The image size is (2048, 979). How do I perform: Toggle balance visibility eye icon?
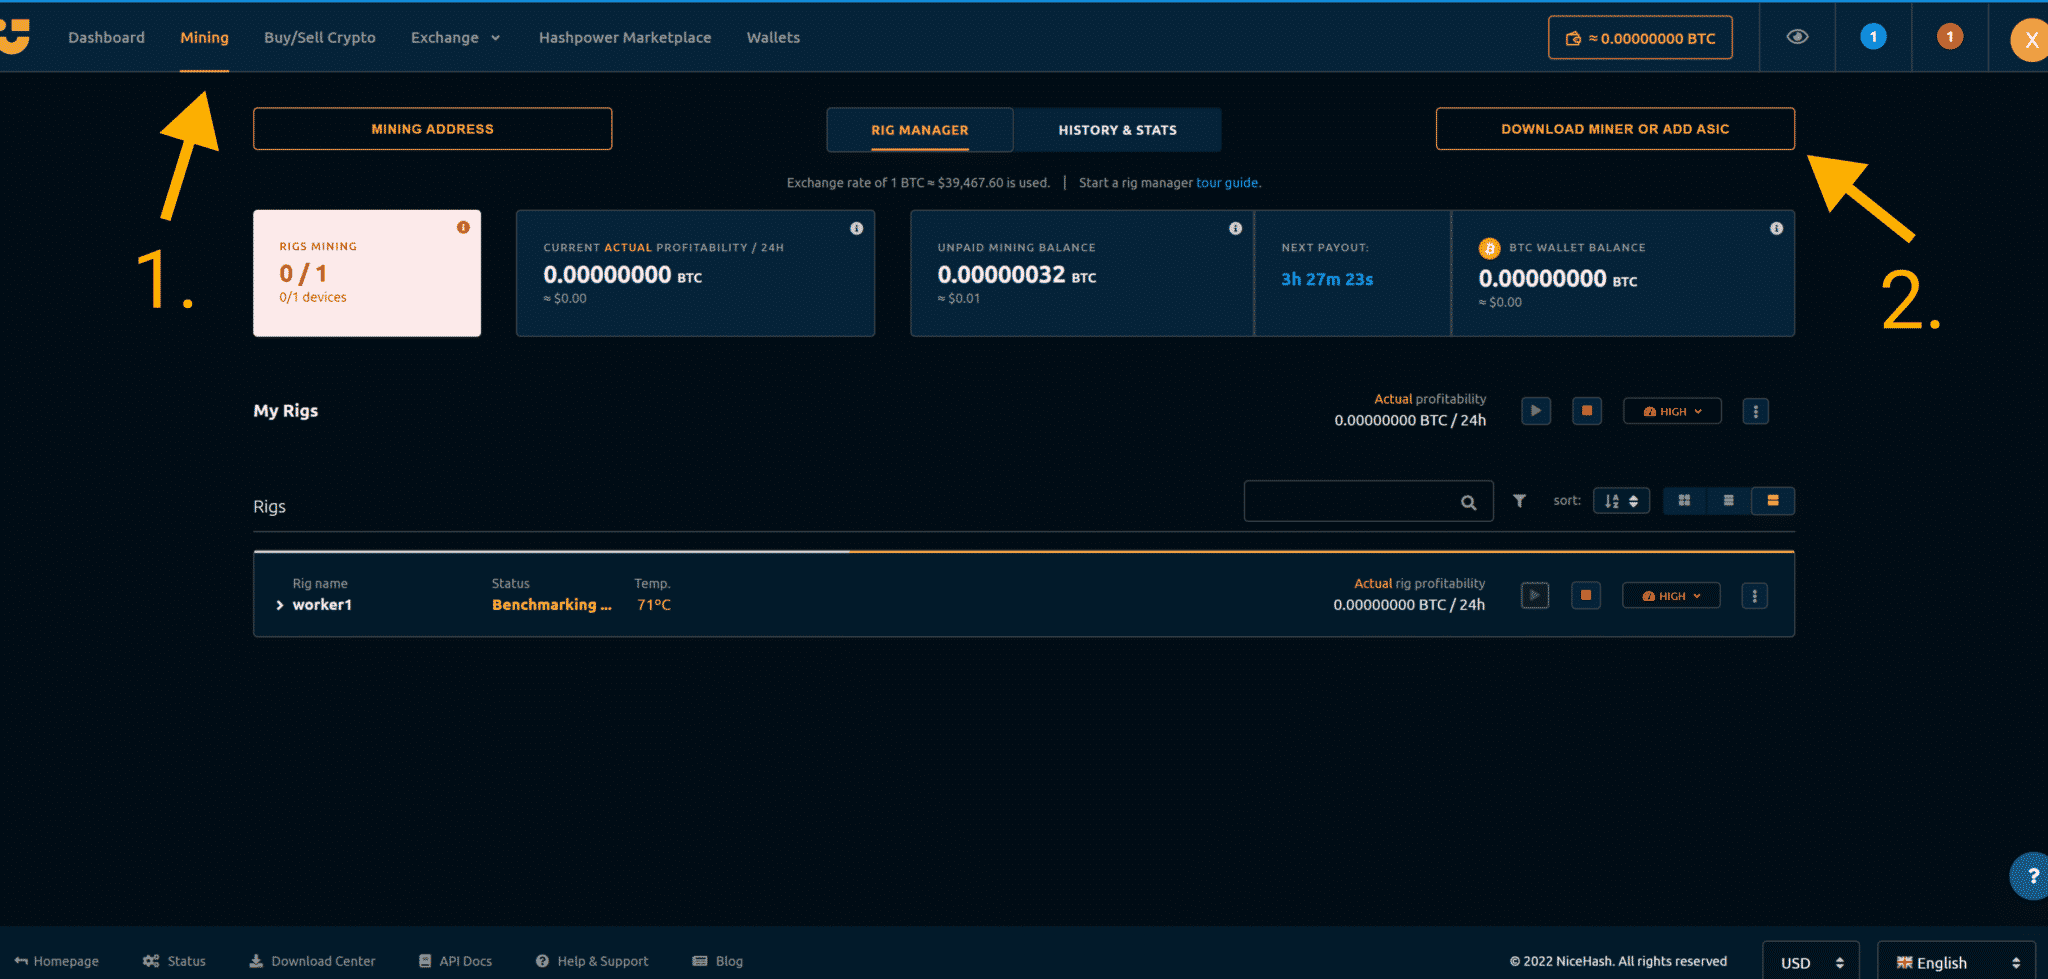coord(1797,37)
